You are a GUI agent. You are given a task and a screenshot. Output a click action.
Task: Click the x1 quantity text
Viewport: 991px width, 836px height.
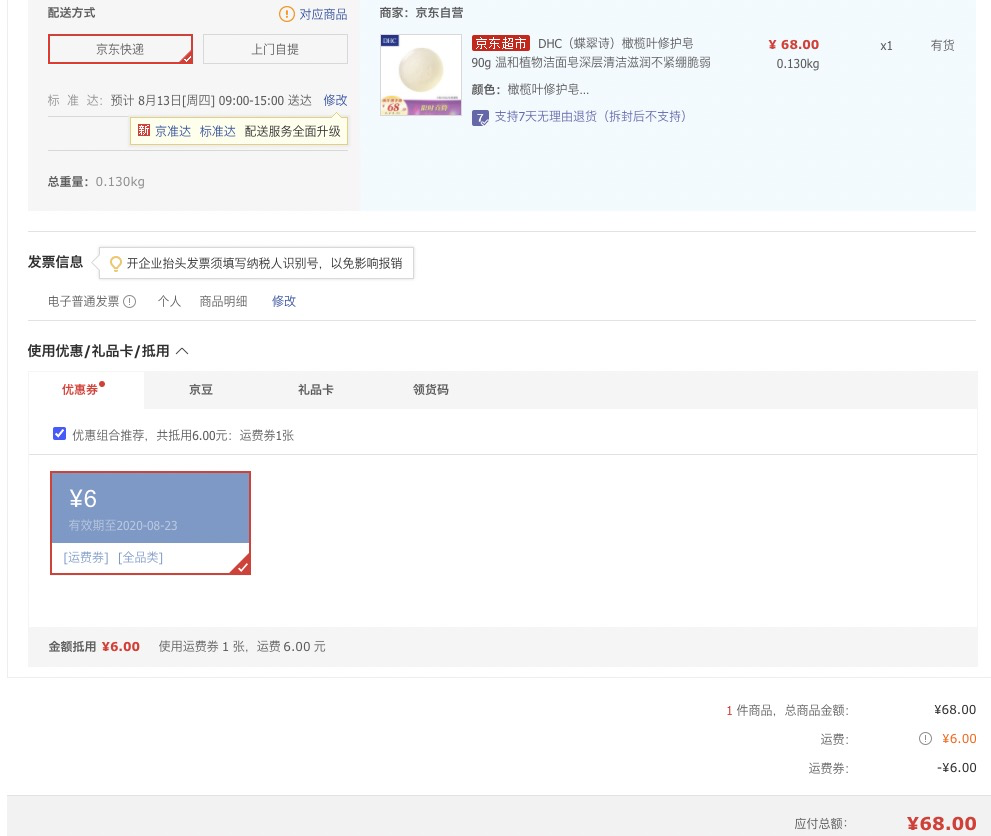[x=886, y=45]
